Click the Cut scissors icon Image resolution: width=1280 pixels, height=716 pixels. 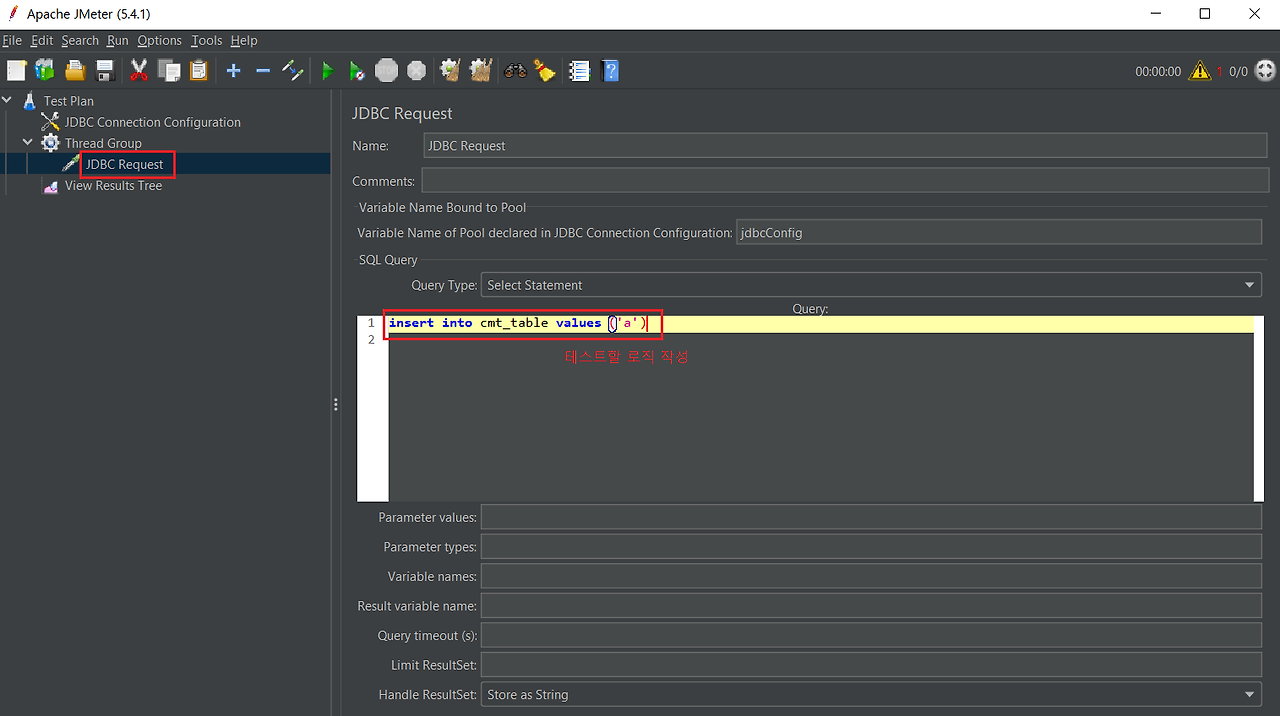(139, 71)
